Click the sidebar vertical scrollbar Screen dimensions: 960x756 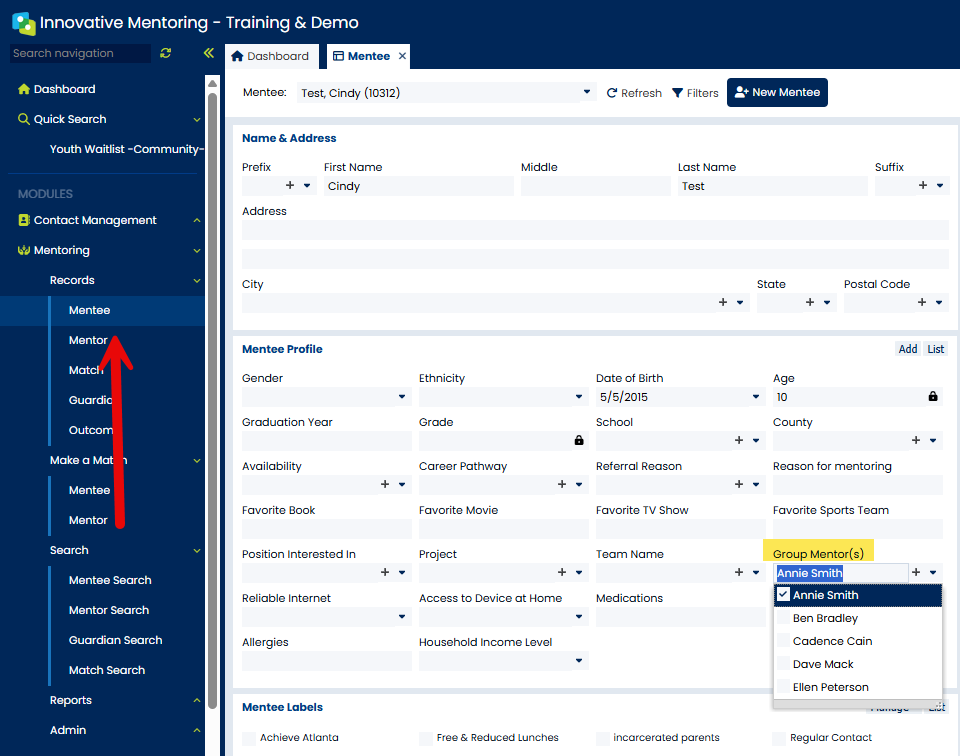pos(212,398)
